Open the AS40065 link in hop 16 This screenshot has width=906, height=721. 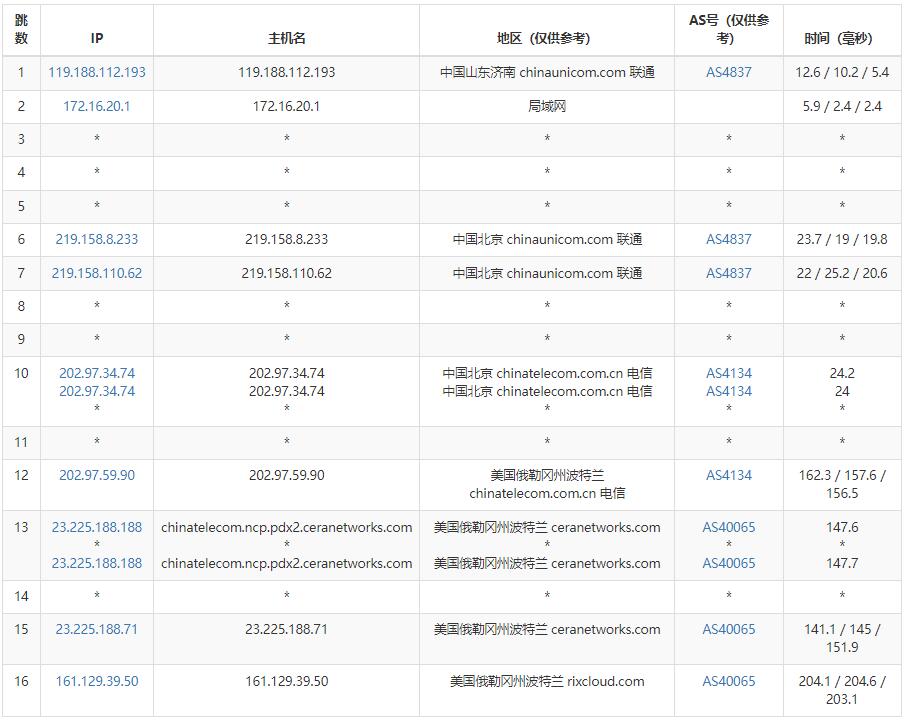click(x=729, y=682)
